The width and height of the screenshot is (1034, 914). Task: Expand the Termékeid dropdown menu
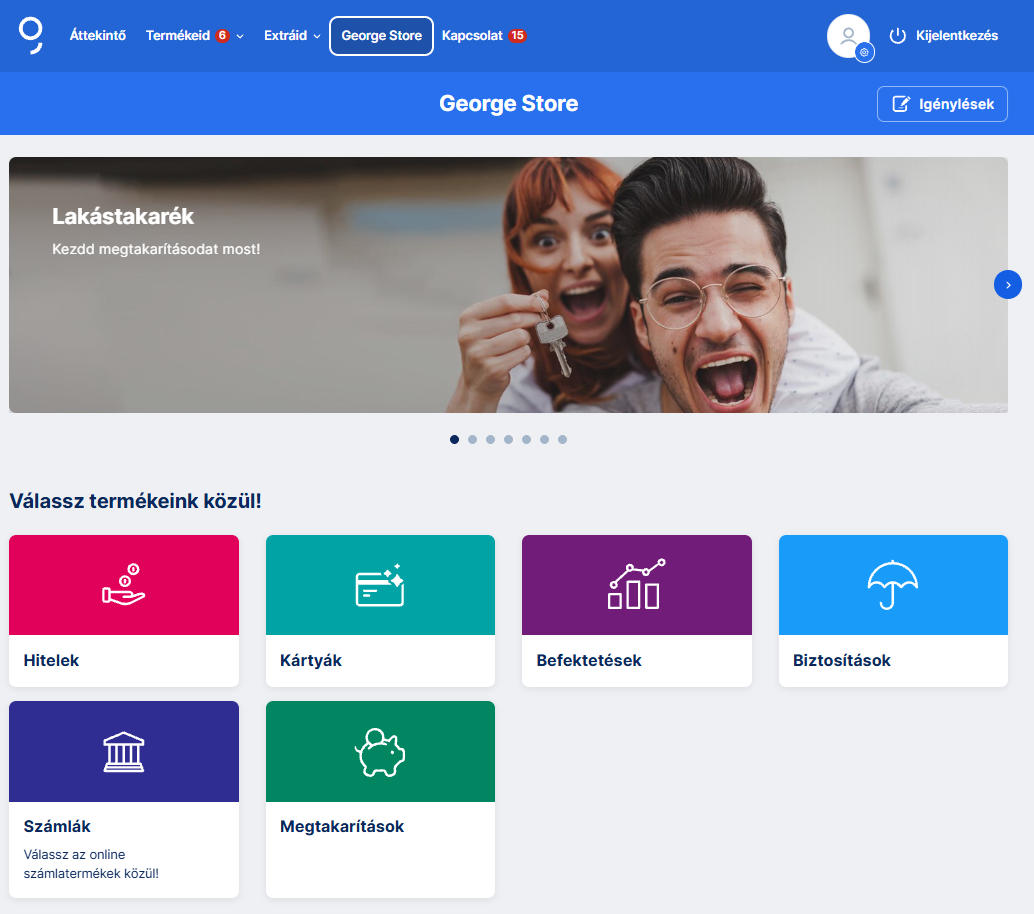pos(194,36)
